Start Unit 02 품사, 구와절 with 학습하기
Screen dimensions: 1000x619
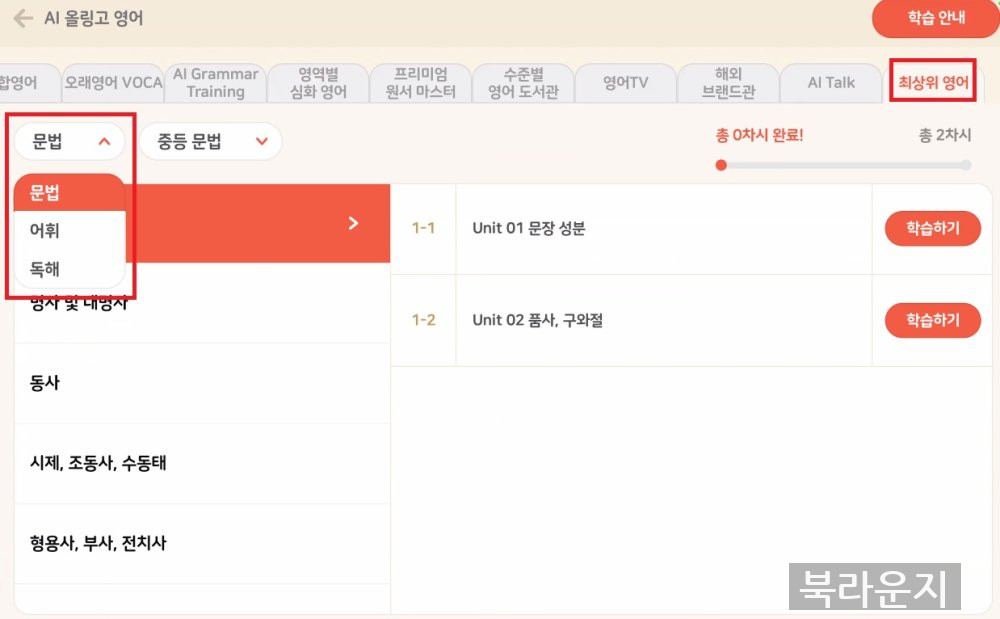click(932, 320)
